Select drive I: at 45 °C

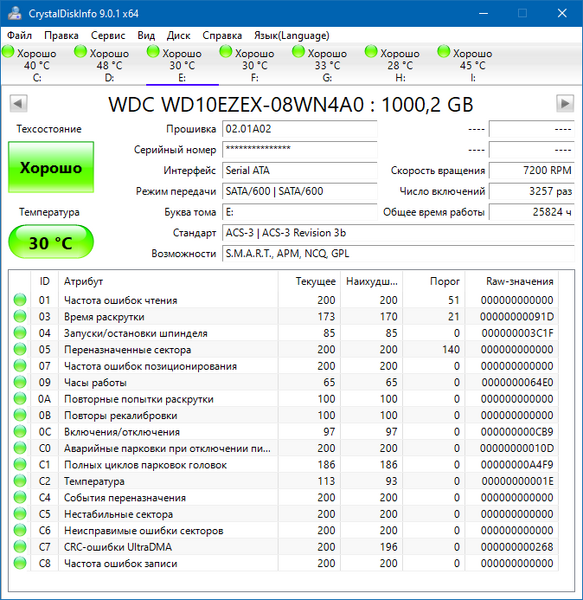[465, 64]
